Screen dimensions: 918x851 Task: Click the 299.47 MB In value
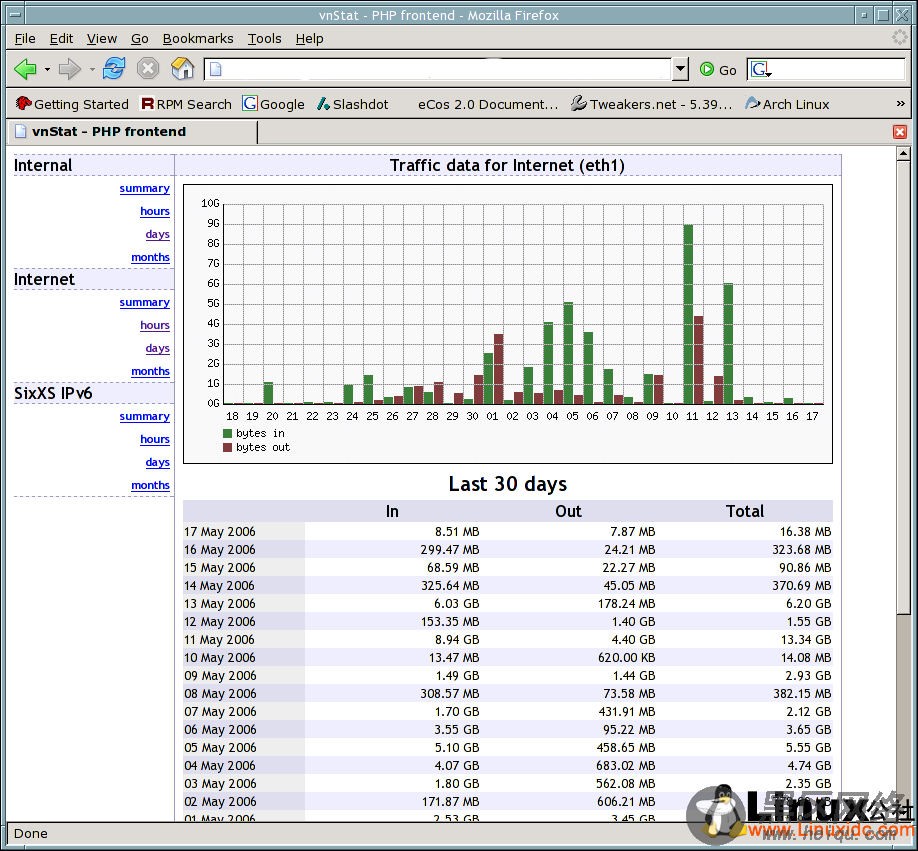click(450, 550)
